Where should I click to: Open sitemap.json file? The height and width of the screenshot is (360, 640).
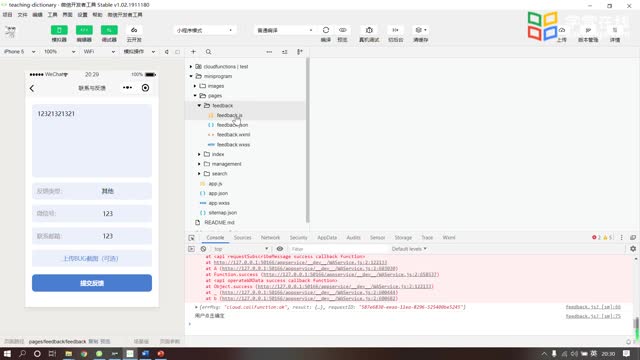click(x=222, y=213)
